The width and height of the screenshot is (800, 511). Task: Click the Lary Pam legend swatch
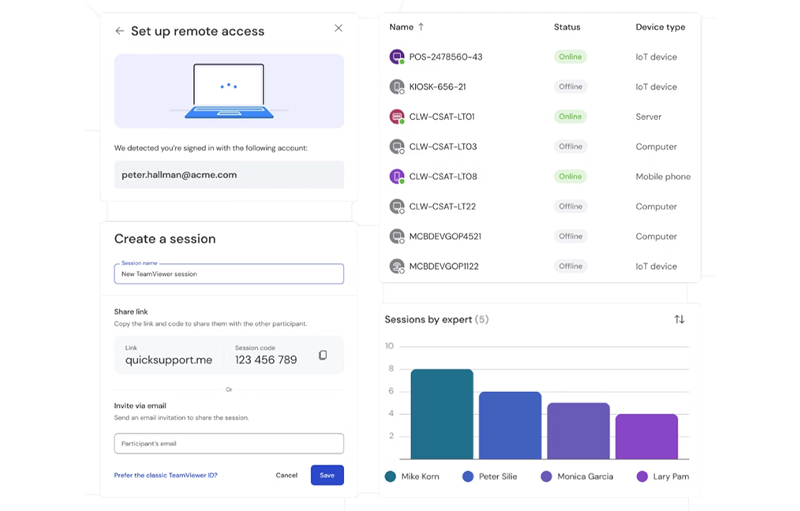[x=642, y=476]
